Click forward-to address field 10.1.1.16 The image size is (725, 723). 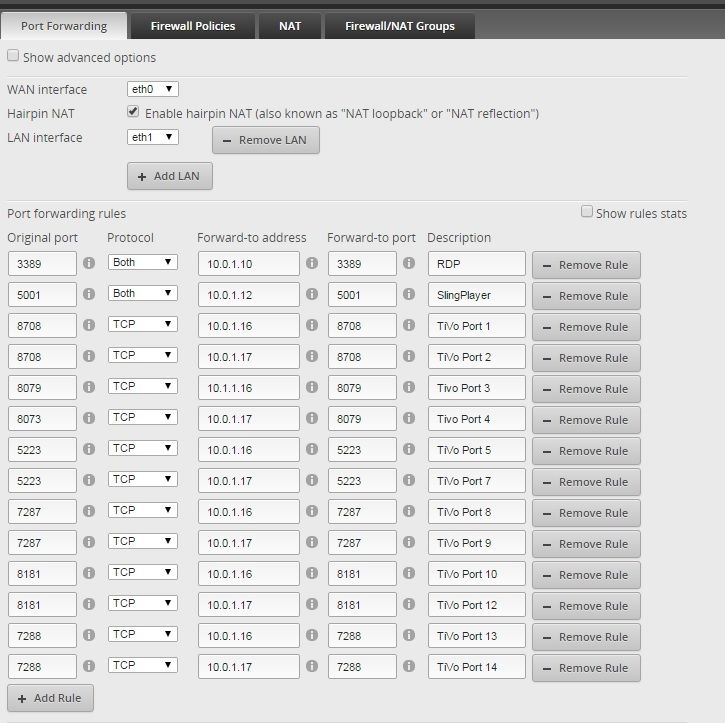coord(249,387)
